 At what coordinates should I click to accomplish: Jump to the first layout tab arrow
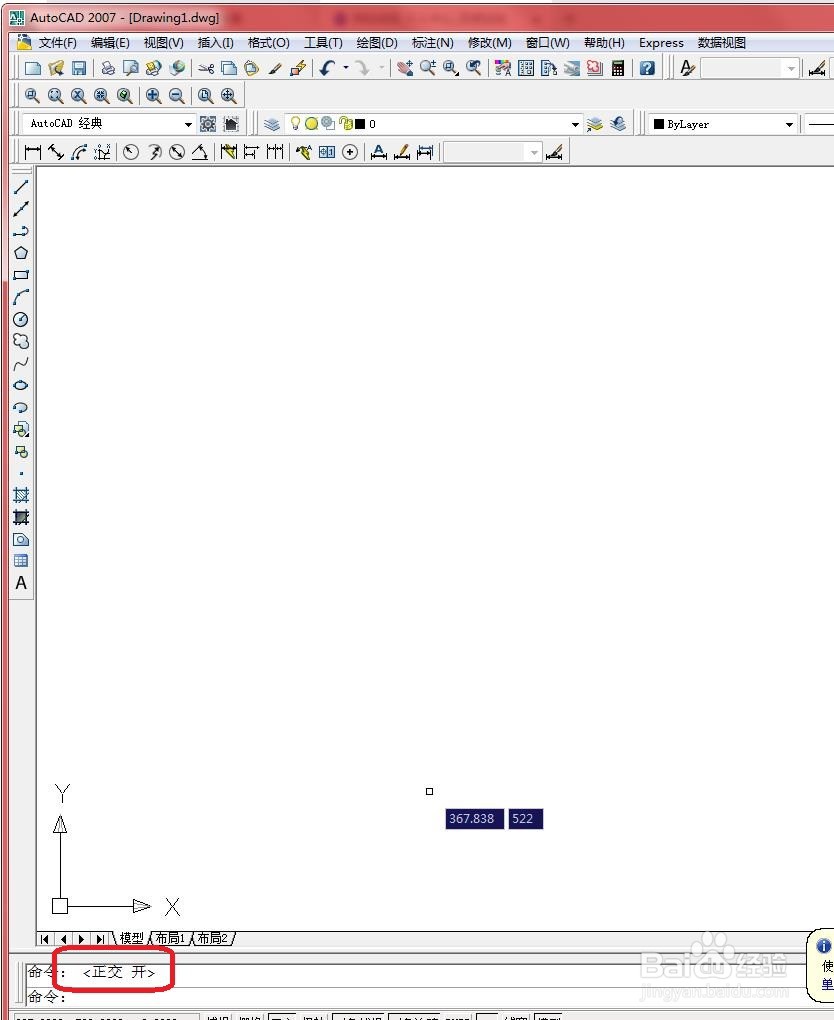coord(45,939)
